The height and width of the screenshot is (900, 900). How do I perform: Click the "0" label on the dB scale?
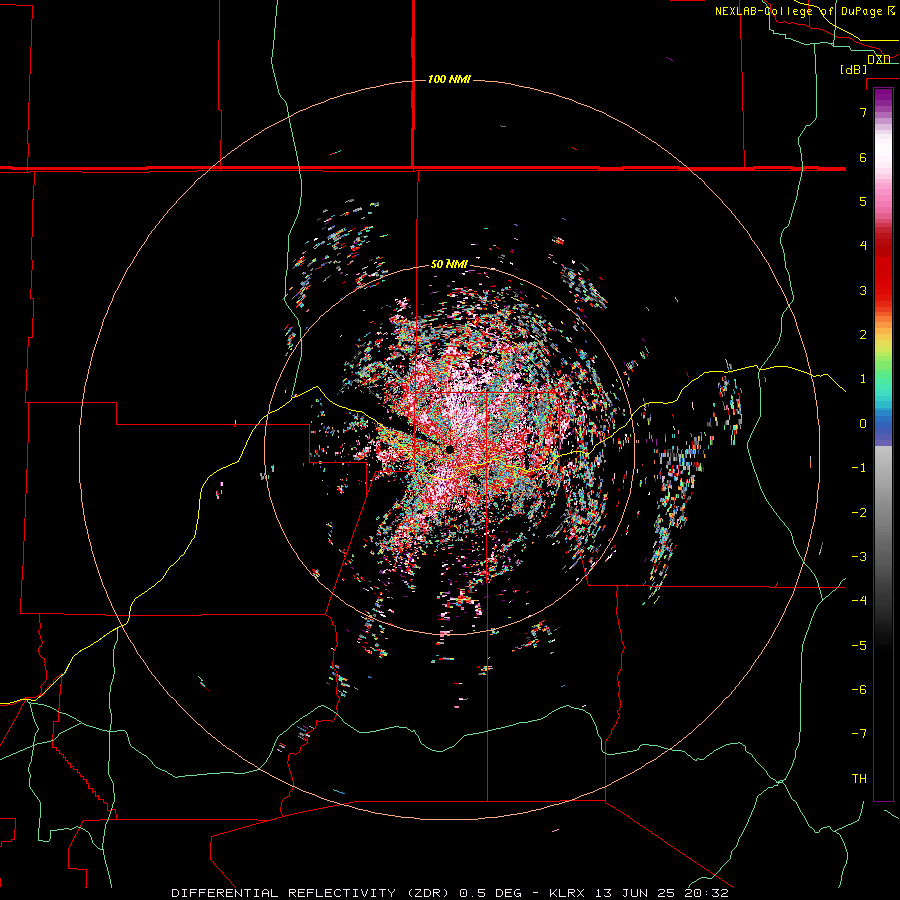tap(863, 424)
